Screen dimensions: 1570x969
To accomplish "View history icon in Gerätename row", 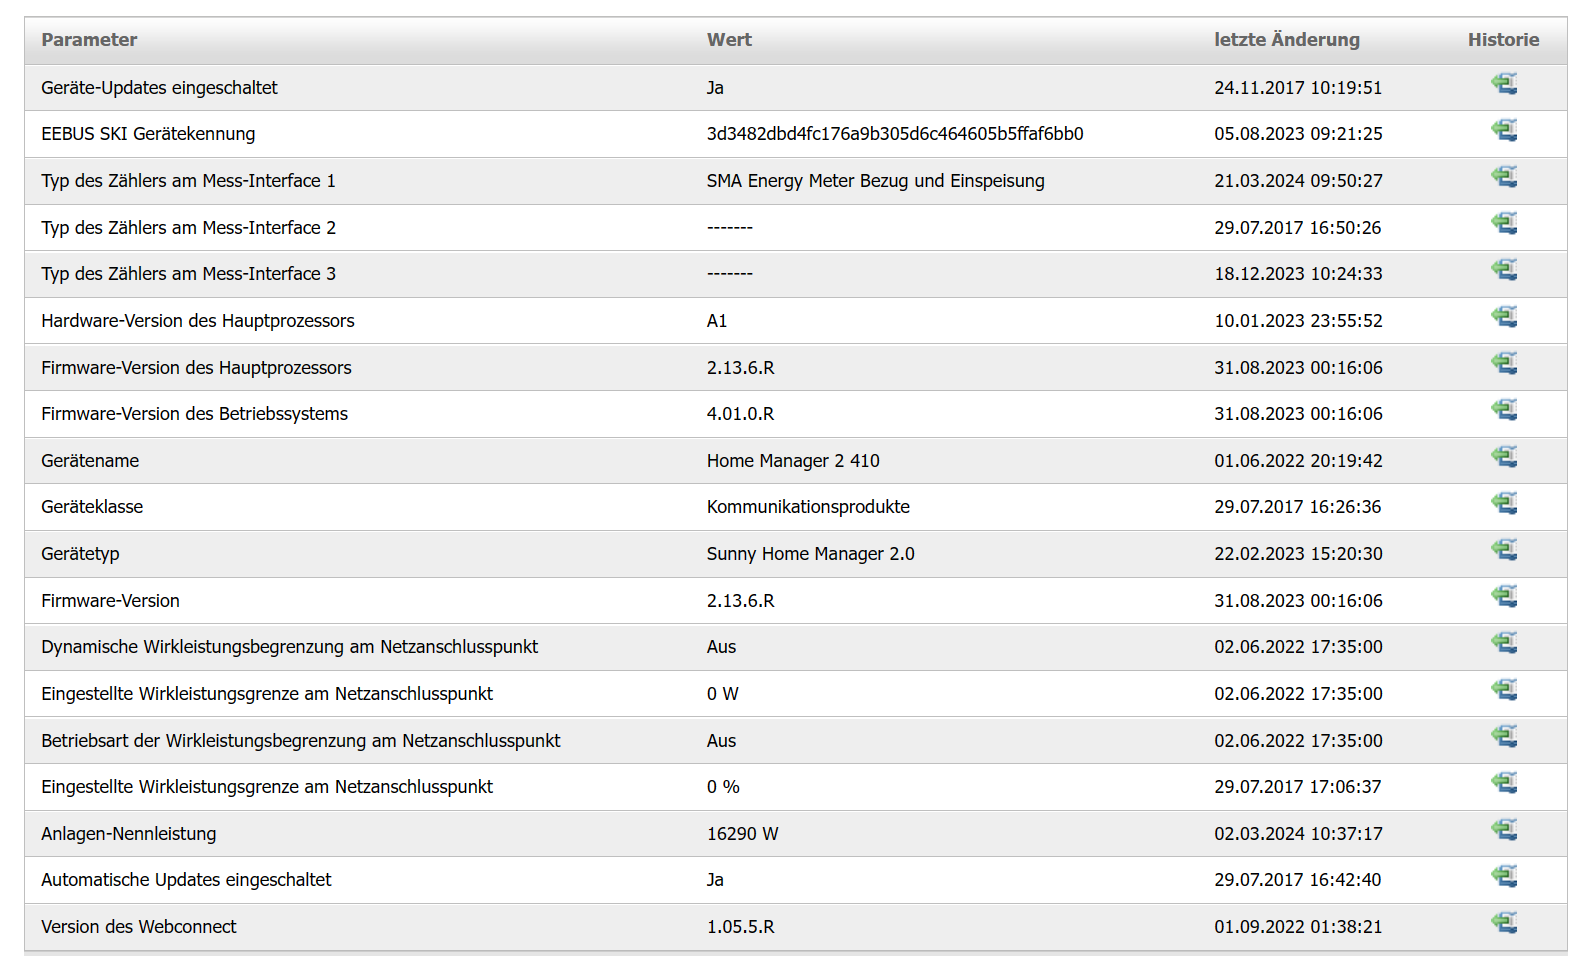I will (x=1504, y=457).
